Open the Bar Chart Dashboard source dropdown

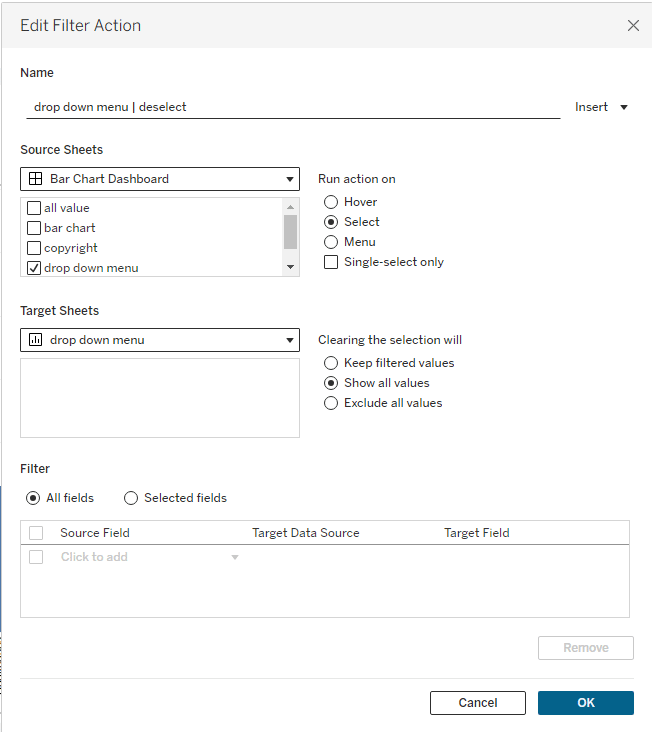(x=160, y=179)
